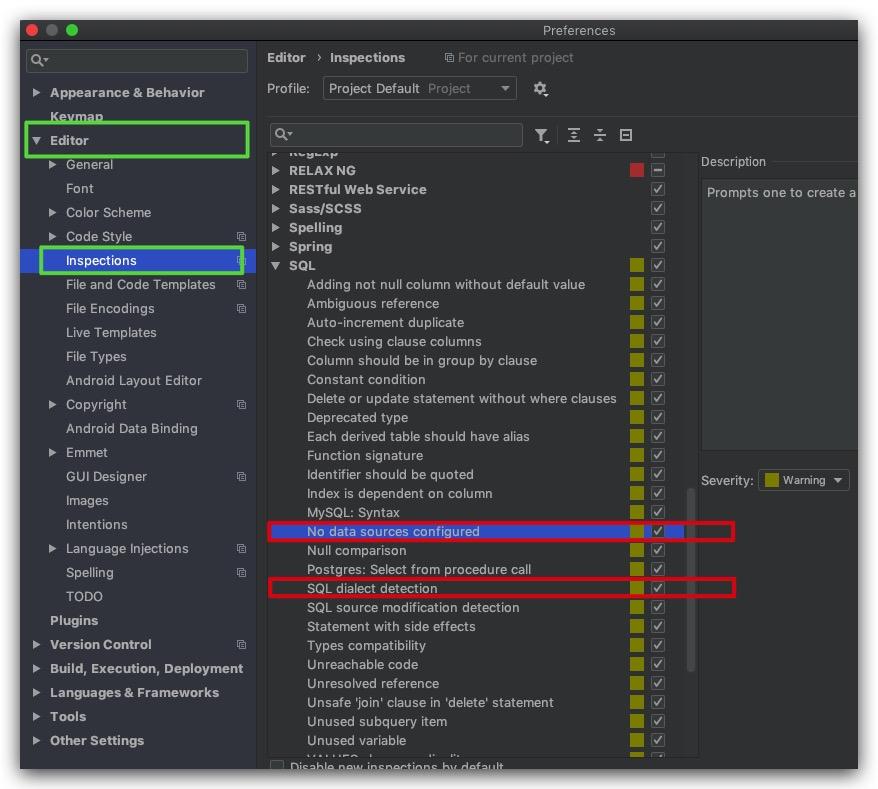Uncheck the No data sources configured checkbox
Viewport: 878px width, 789px height.
657,531
